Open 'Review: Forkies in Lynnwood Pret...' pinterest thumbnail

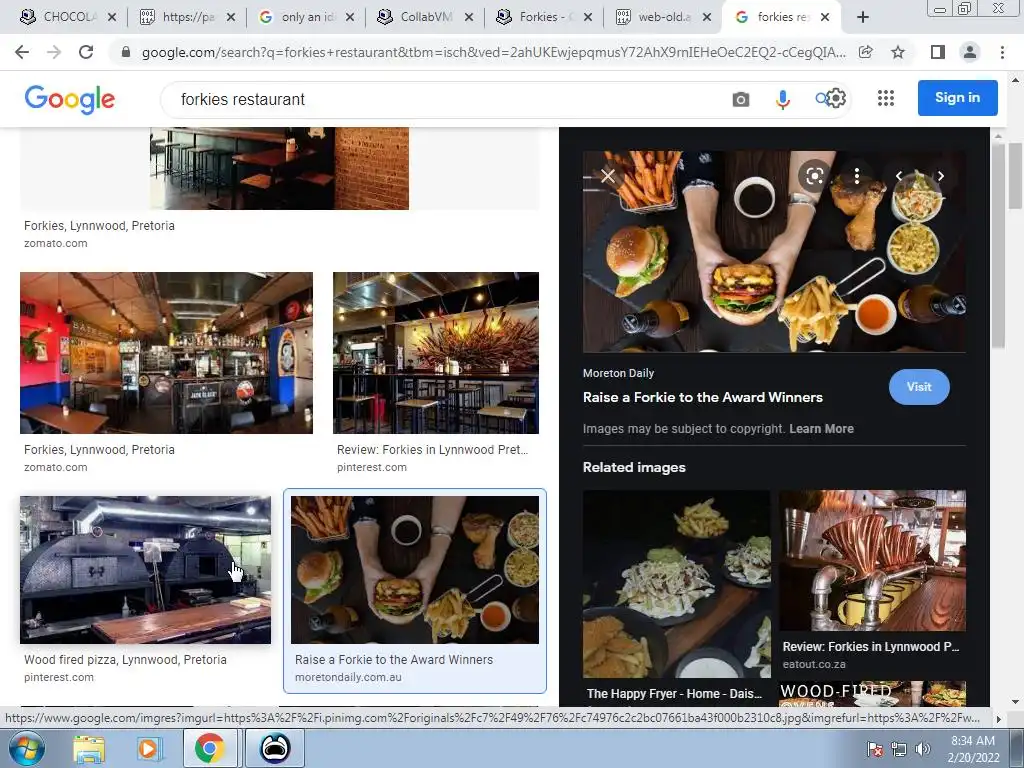436,353
